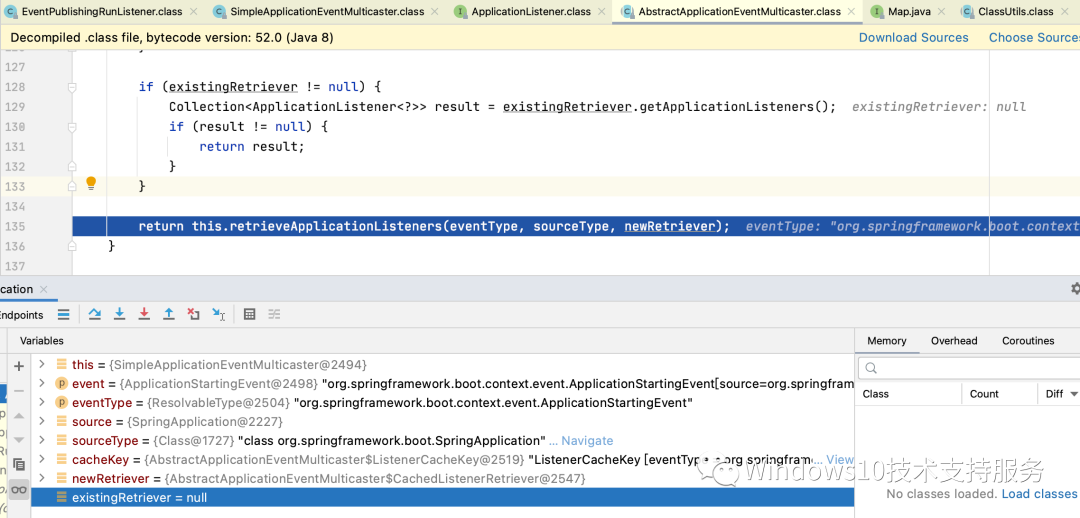Click the Step Over debugger icon

point(95,314)
